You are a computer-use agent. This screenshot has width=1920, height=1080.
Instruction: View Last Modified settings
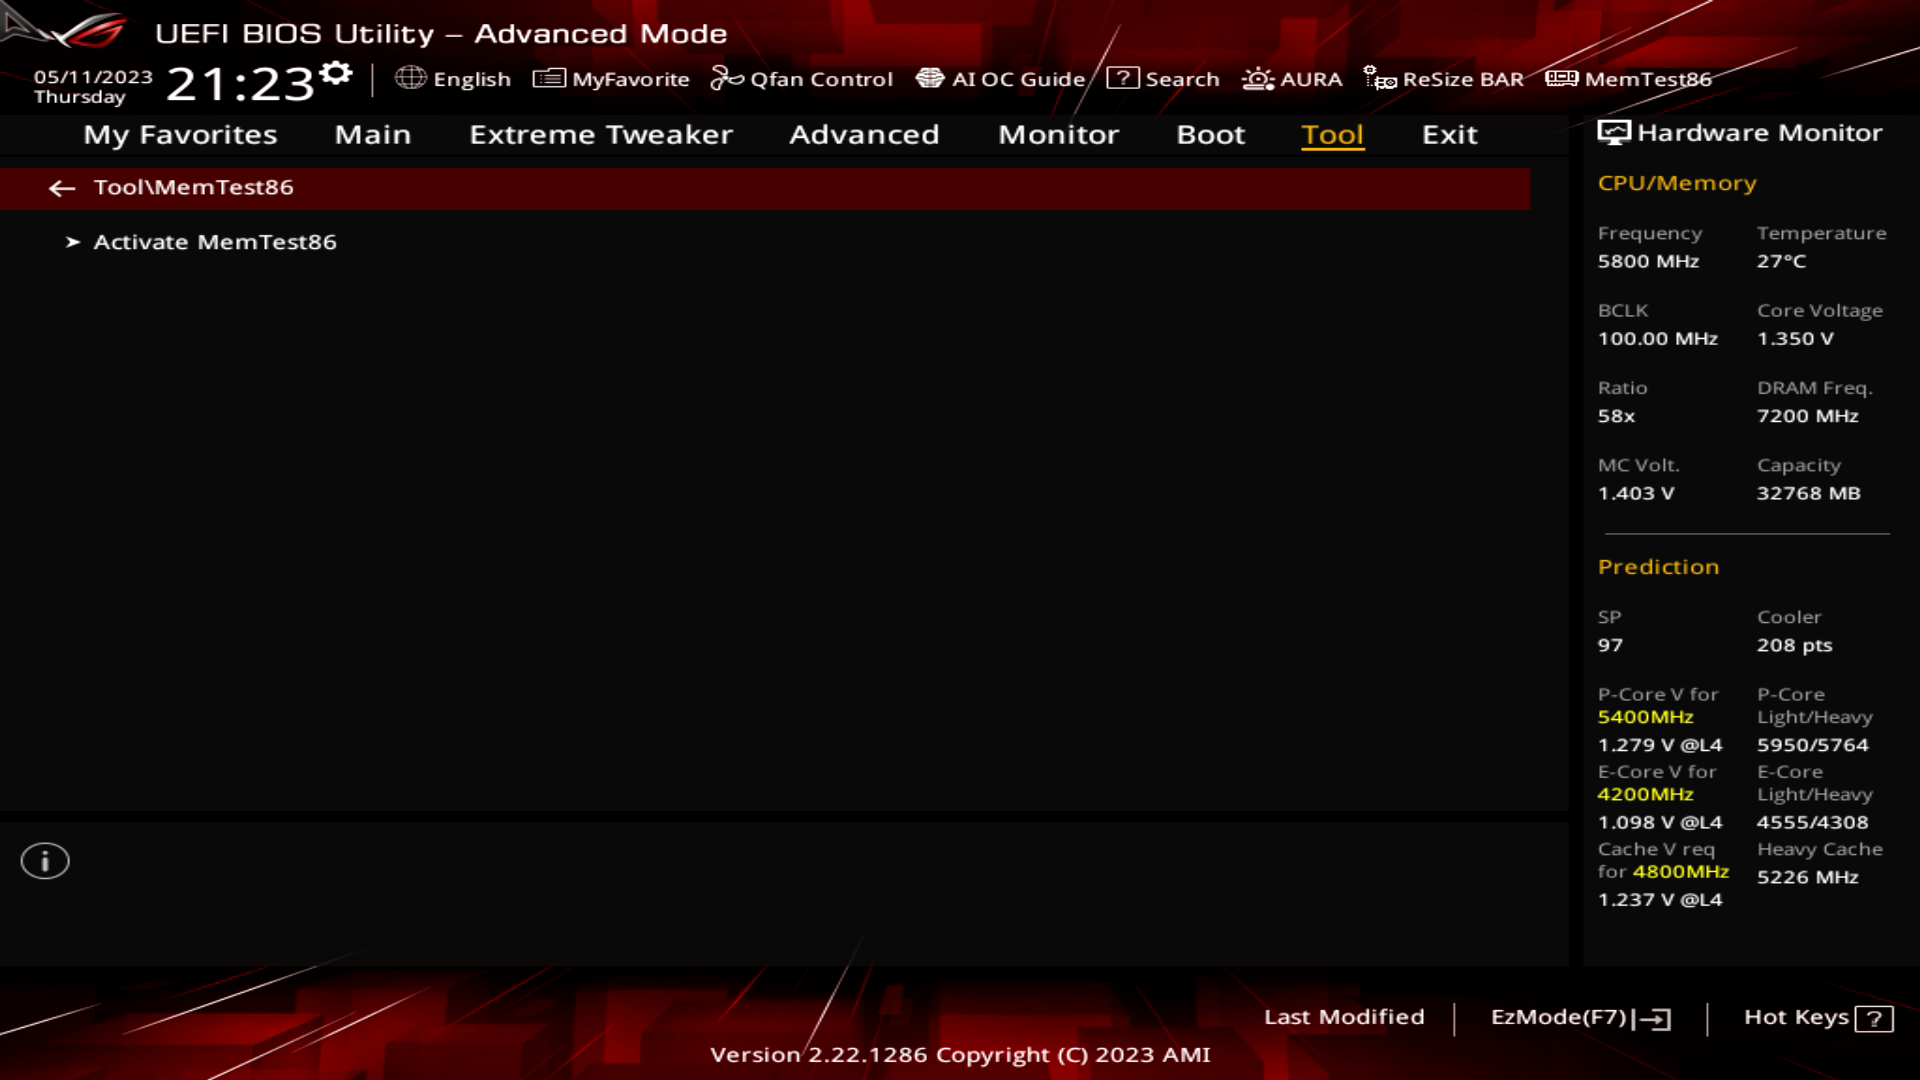tap(1342, 1015)
